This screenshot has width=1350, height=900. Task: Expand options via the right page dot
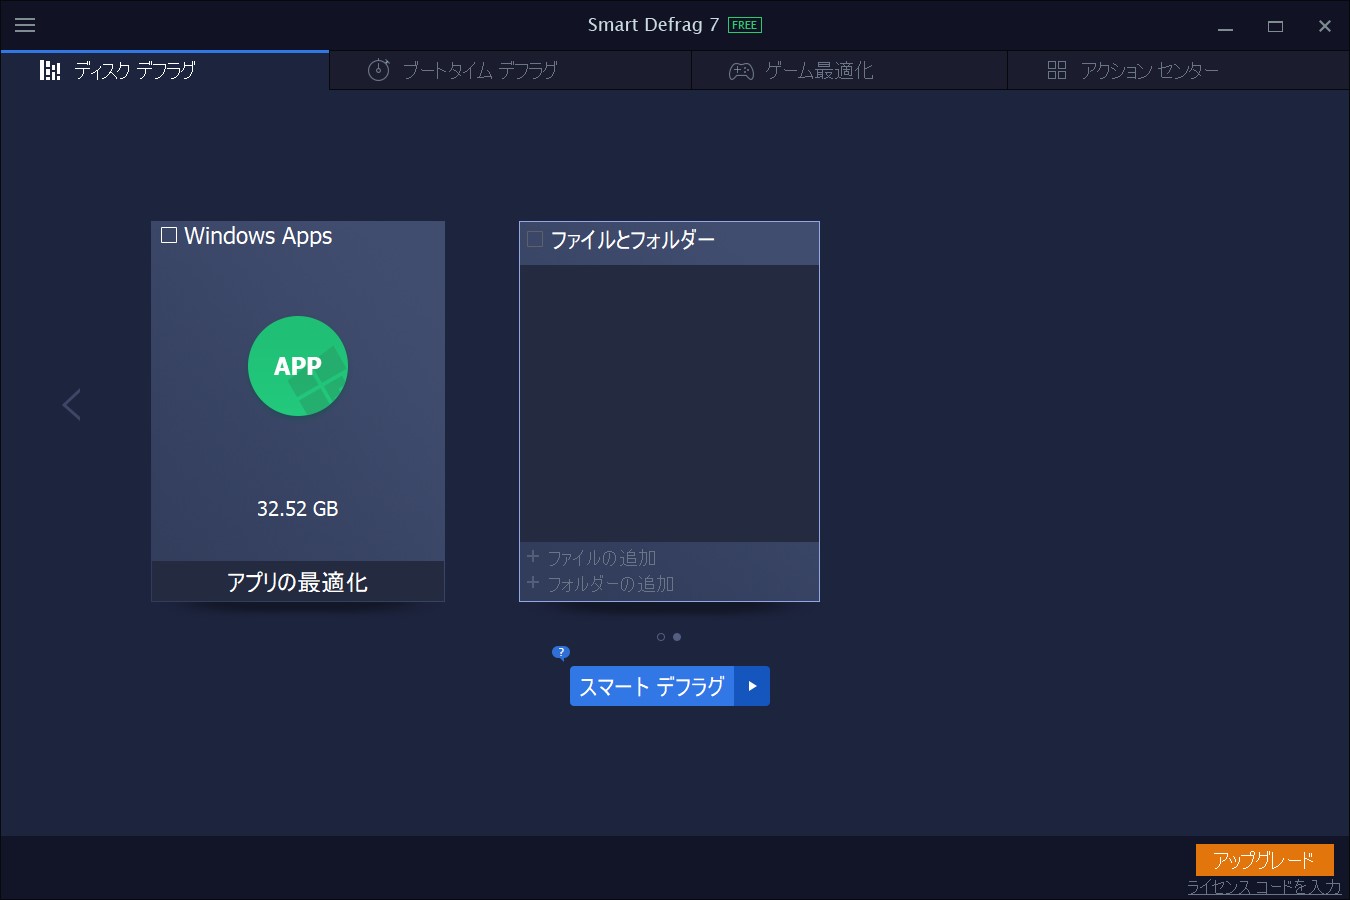(x=677, y=636)
